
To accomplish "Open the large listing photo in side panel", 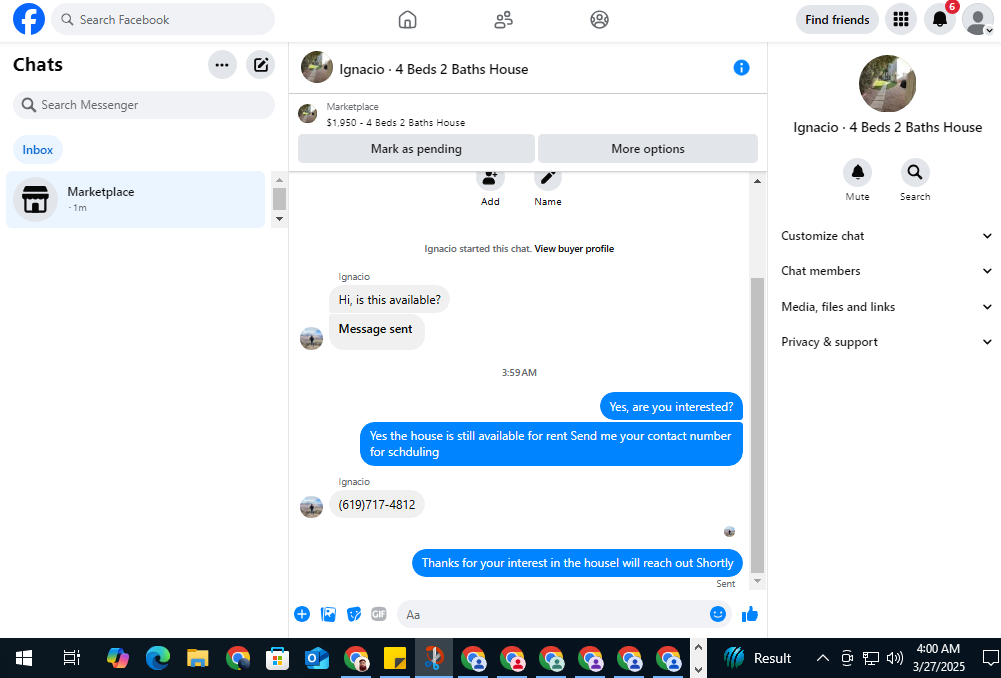I will [887, 84].
